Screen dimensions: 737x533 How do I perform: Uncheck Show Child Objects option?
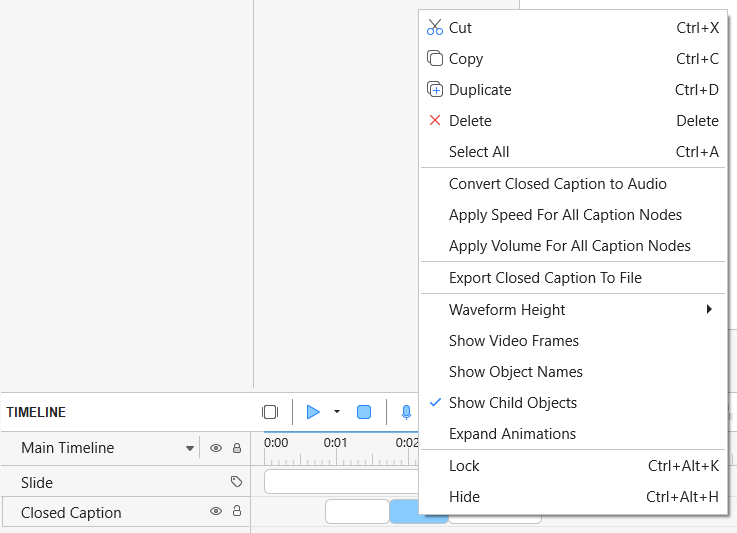pos(572,403)
